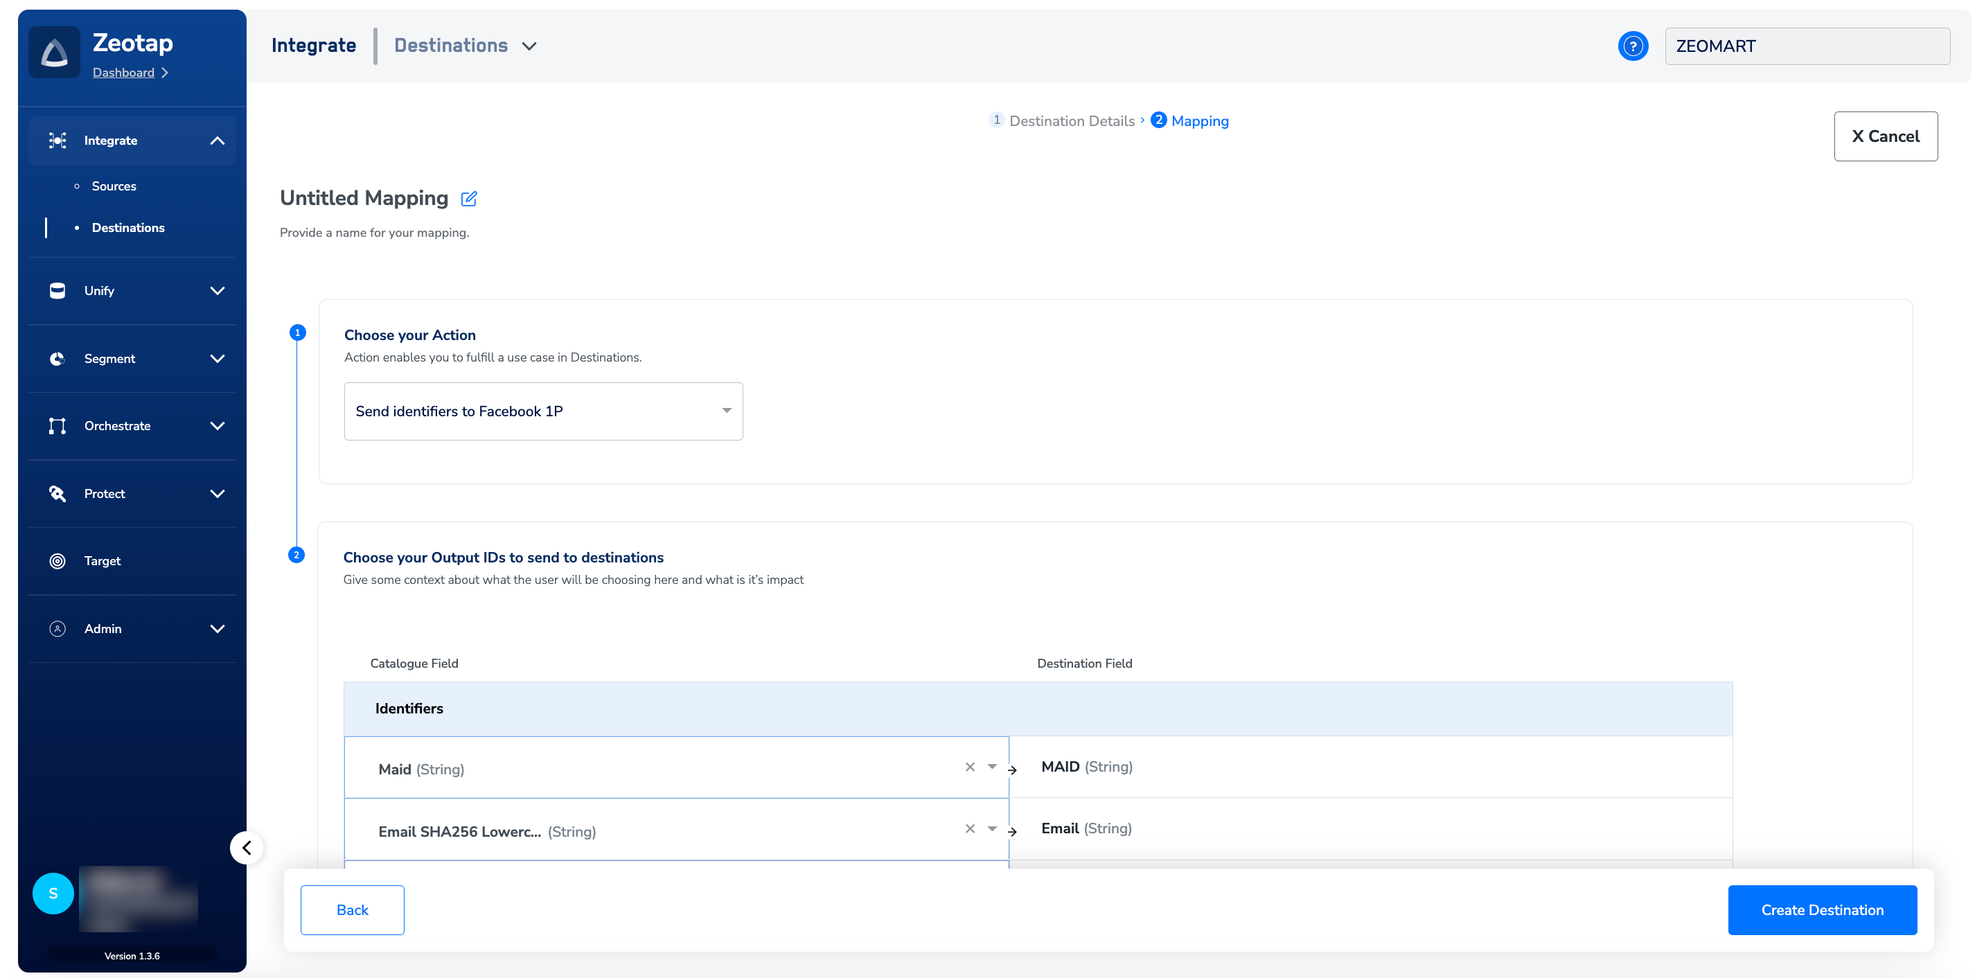Clear the Maid catalogue field selection
The height and width of the screenshot is (978, 1984).
click(x=969, y=768)
